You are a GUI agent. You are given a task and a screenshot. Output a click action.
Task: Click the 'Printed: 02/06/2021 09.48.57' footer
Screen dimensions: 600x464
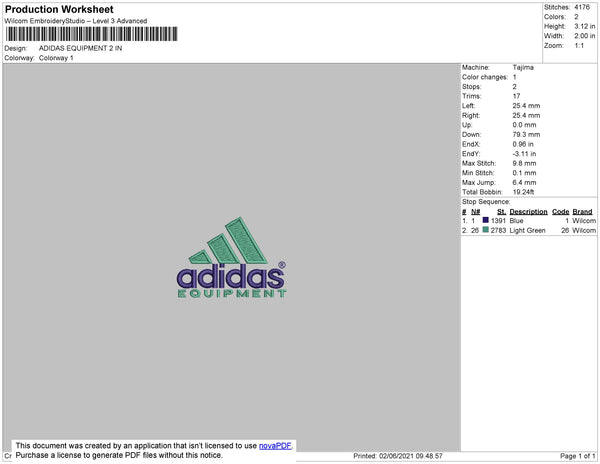tap(398, 456)
